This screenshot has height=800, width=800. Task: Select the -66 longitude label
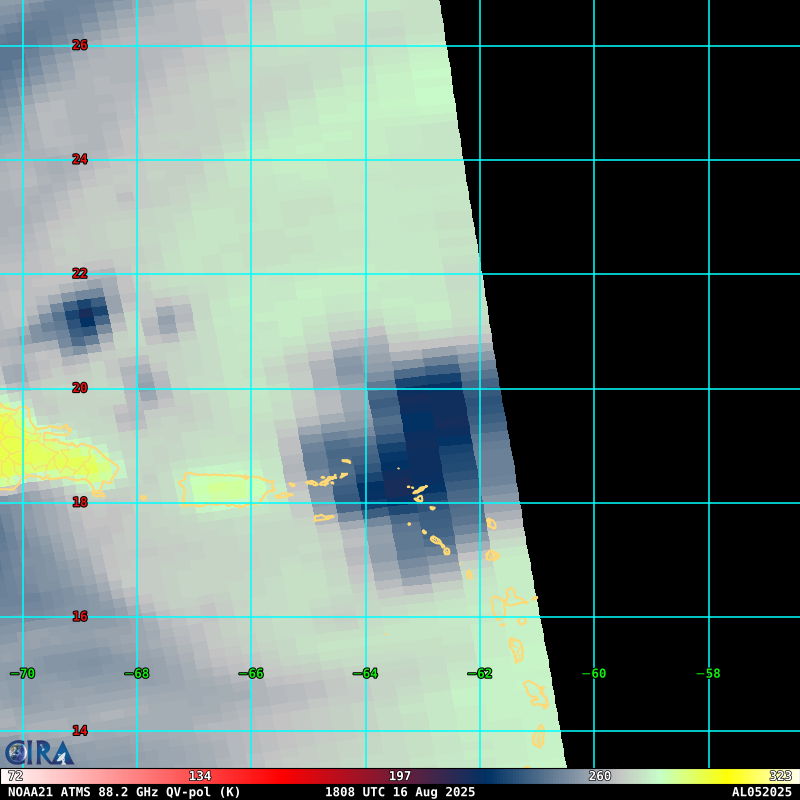[251, 674]
